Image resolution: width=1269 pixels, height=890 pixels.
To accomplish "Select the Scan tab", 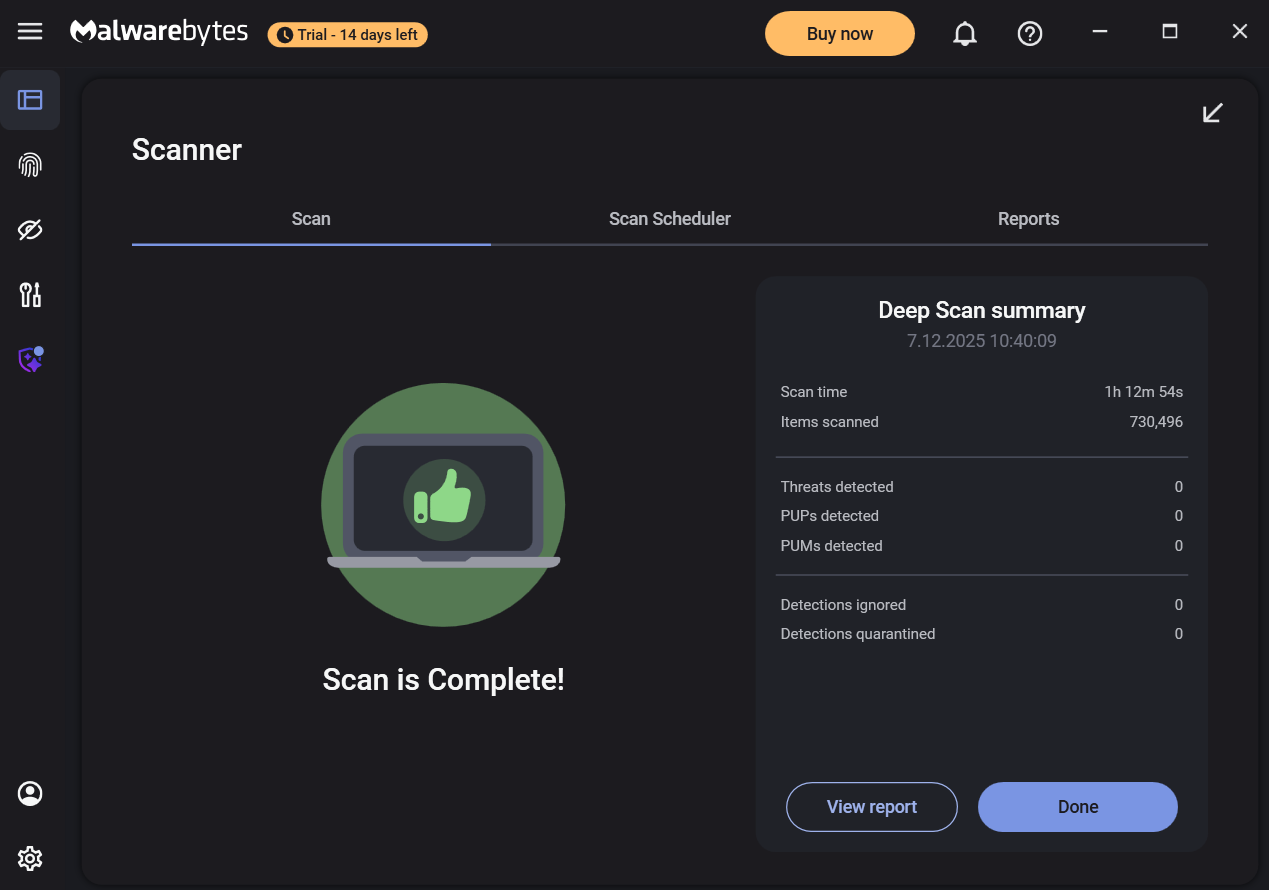I will click(x=311, y=219).
